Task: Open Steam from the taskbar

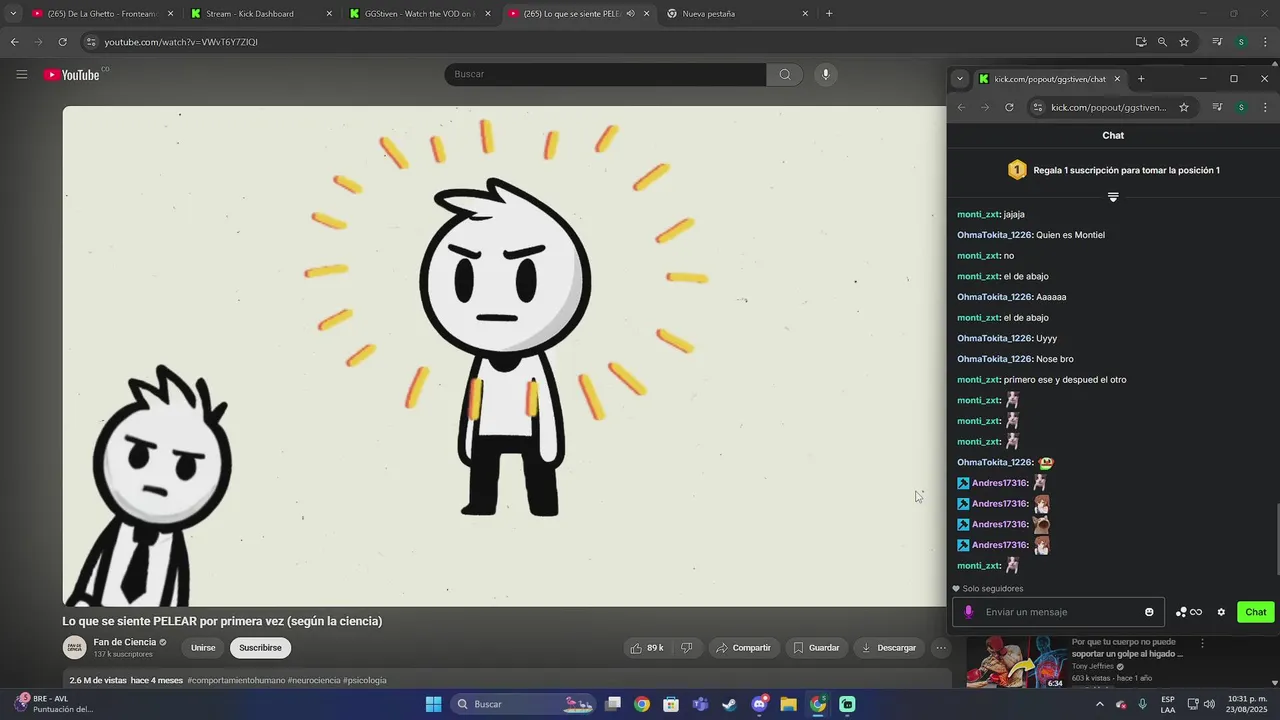Action: [730, 704]
